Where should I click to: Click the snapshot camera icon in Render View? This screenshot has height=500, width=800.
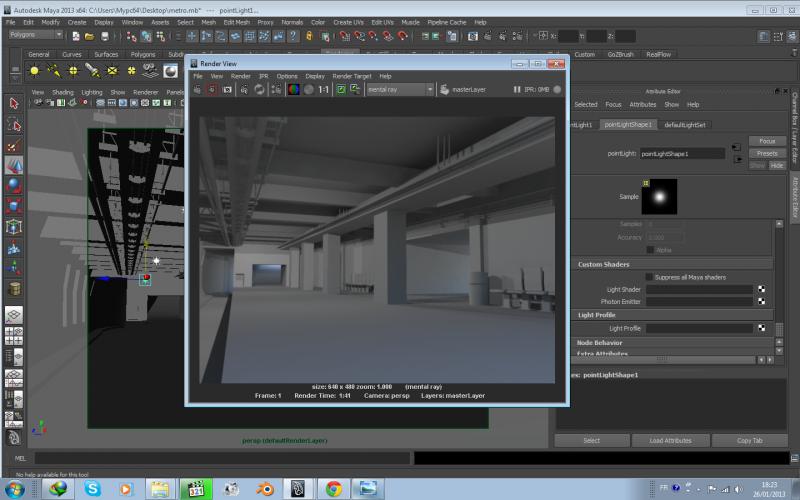(228, 90)
